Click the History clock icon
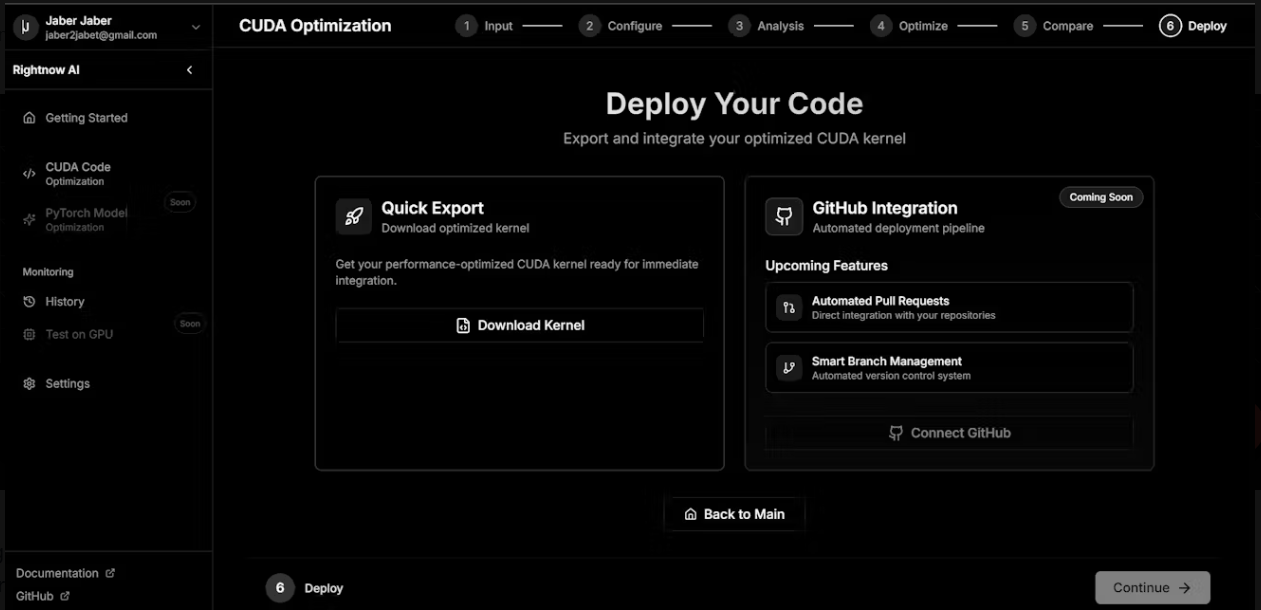Image resolution: width=1261 pixels, height=610 pixels. [29, 302]
